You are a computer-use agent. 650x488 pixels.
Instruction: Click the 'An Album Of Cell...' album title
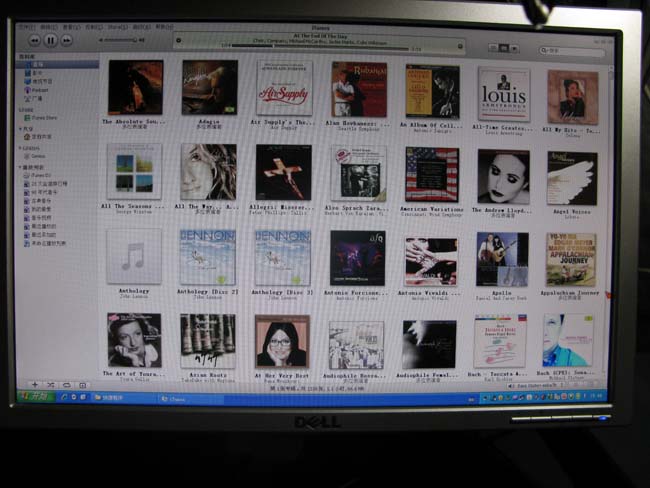click(431, 125)
